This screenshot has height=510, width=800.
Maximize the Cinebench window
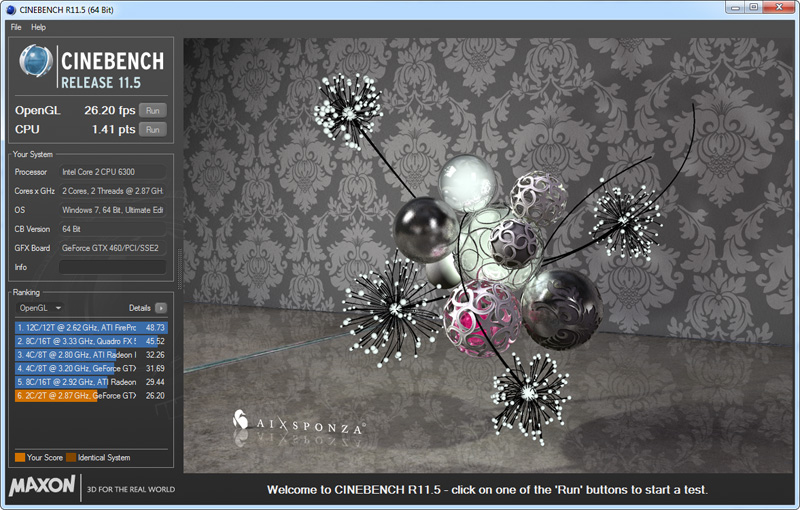[x=754, y=8]
